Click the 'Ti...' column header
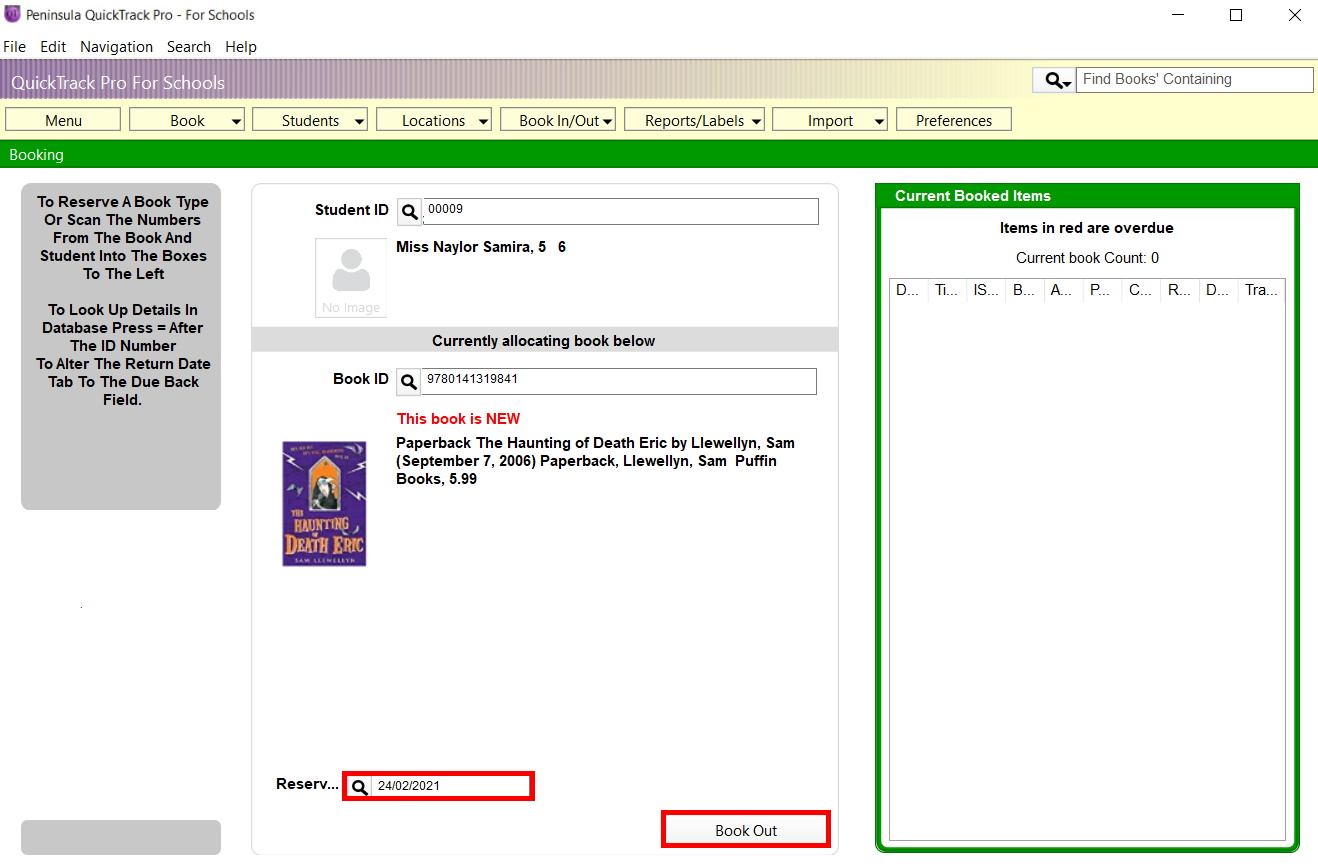1318x867 pixels. click(x=947, y=291)
